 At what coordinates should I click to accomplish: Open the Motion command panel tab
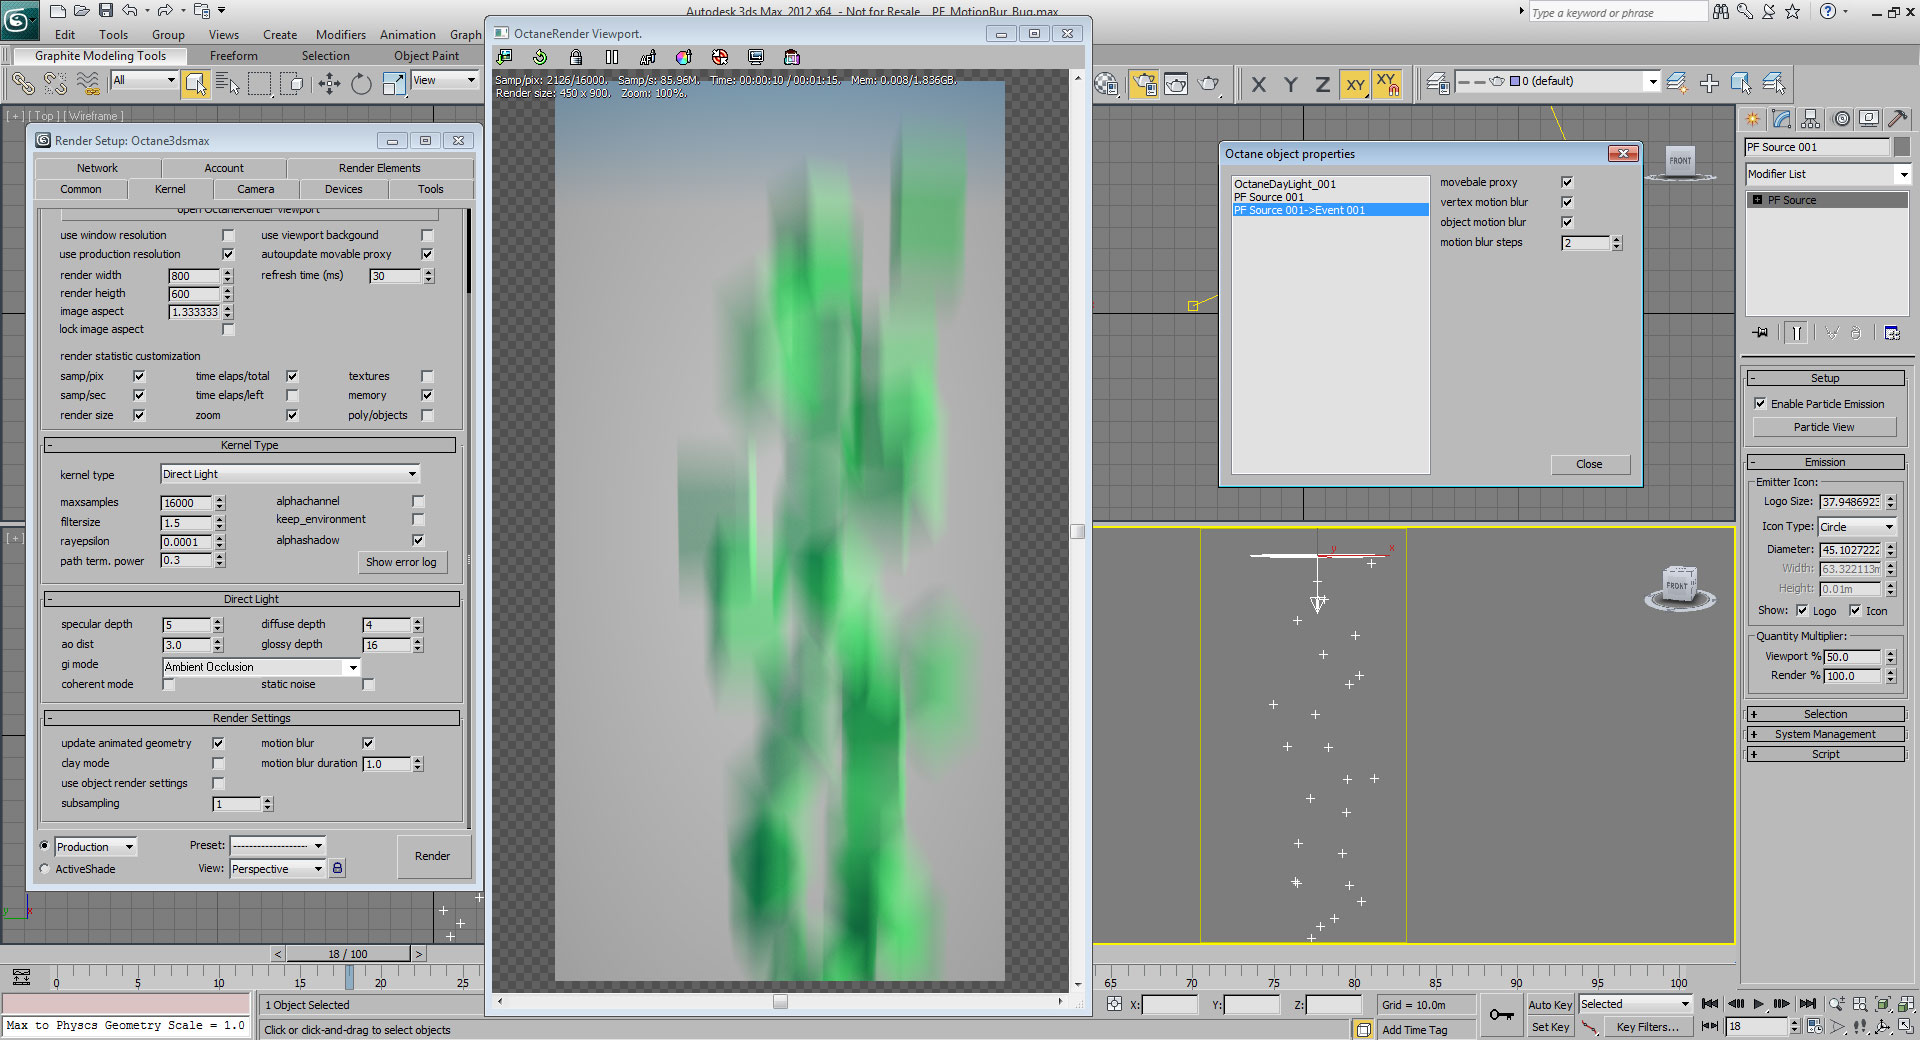coord(1841,119)
